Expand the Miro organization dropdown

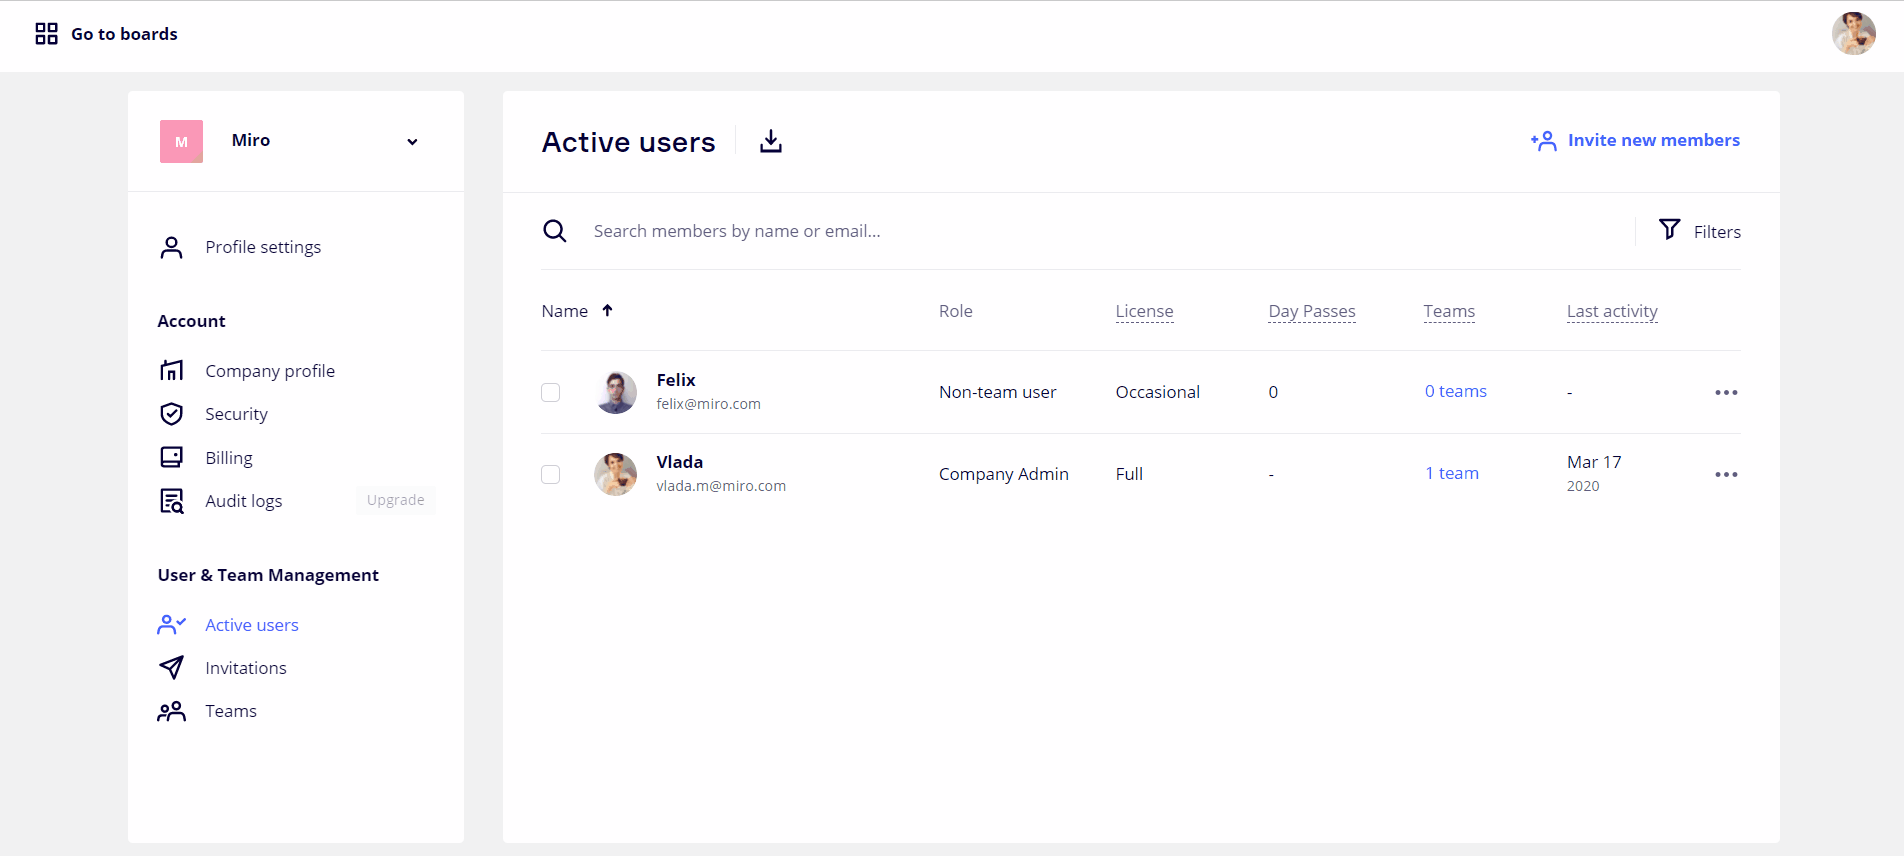click(x=411, y=142)
